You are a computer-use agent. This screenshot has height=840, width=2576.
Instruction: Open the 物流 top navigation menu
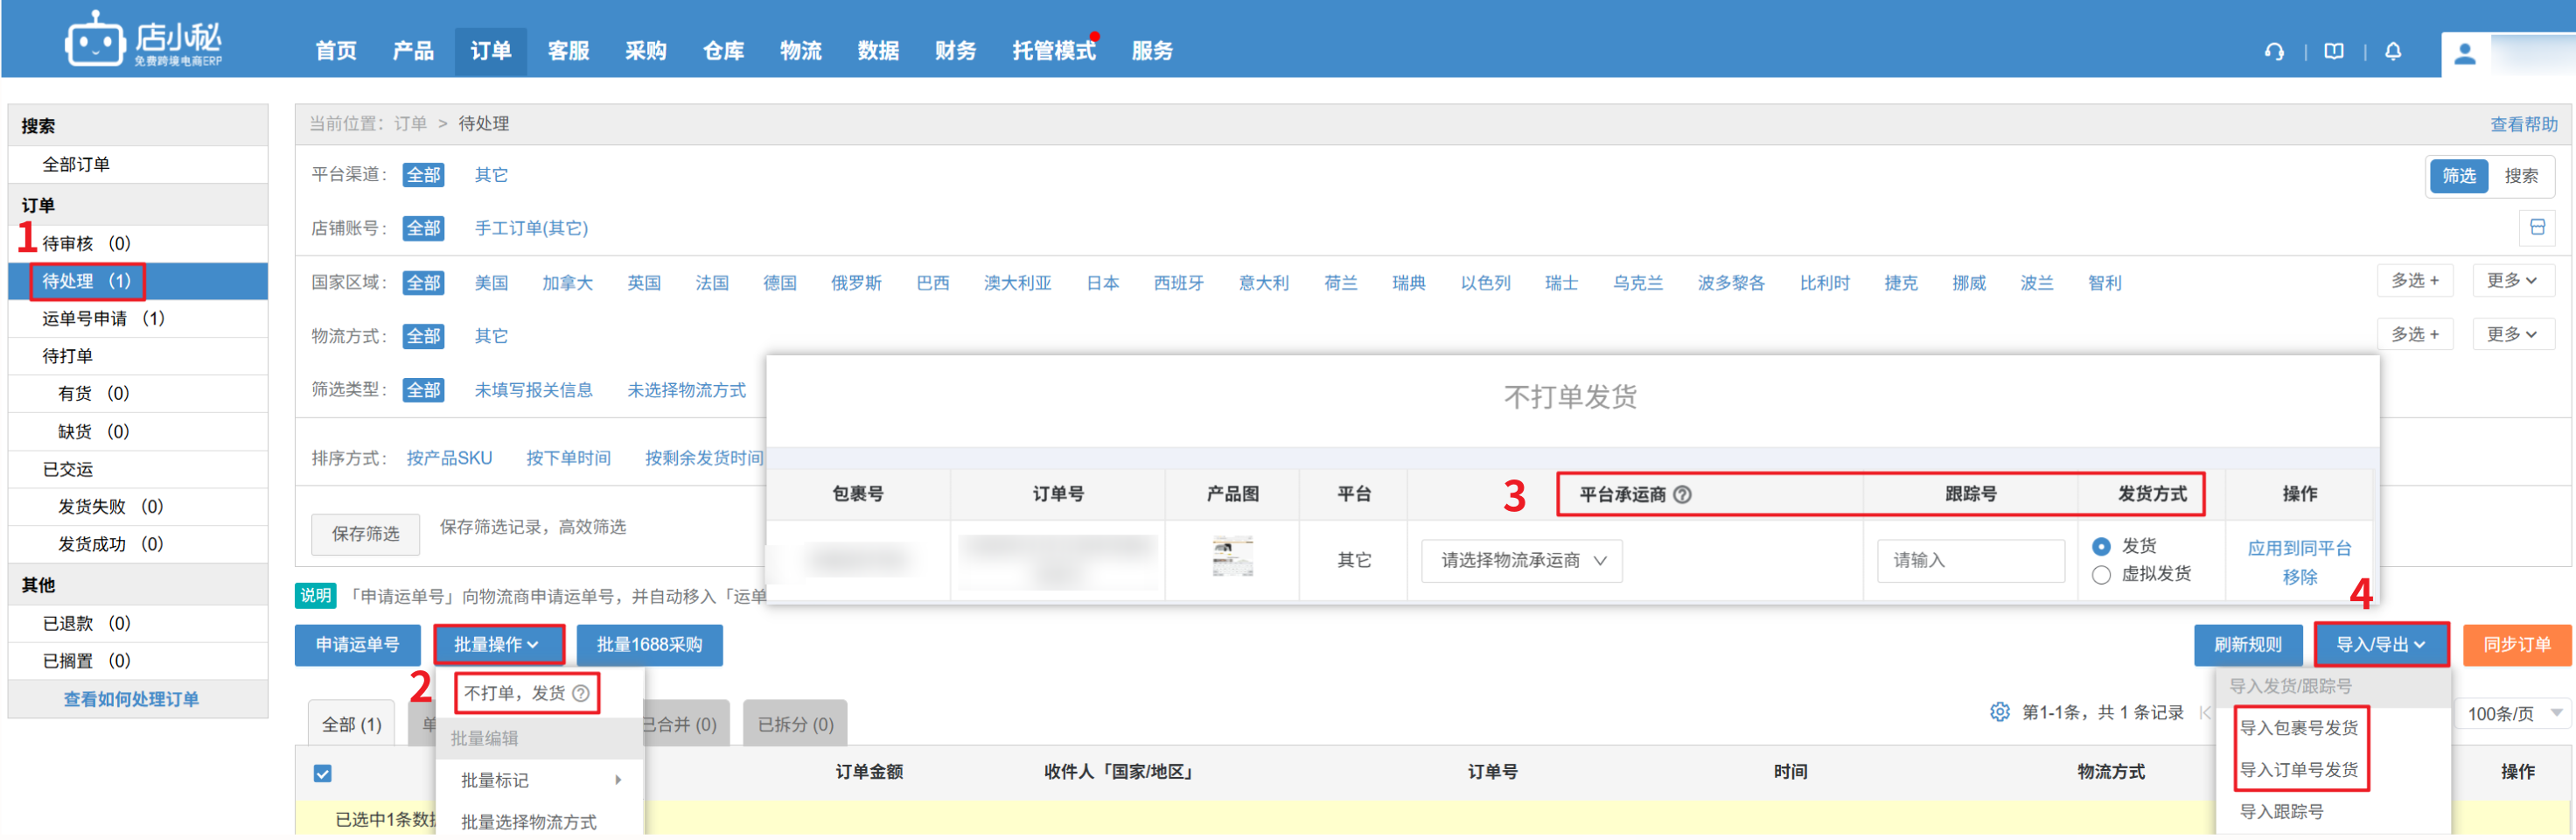800,51
